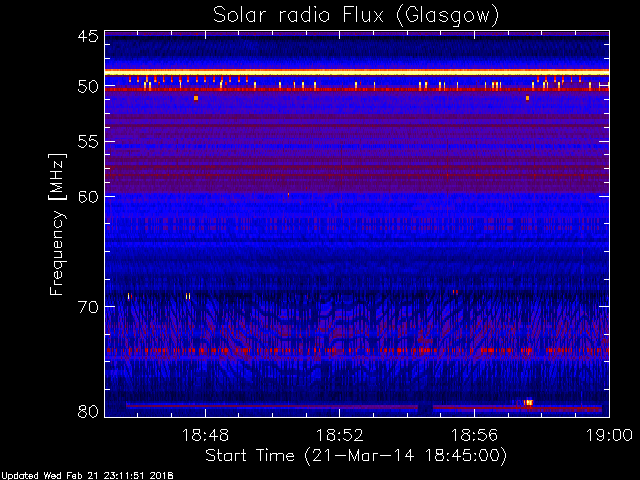Click the 18:48 time tick label

[x=205, y=435]
